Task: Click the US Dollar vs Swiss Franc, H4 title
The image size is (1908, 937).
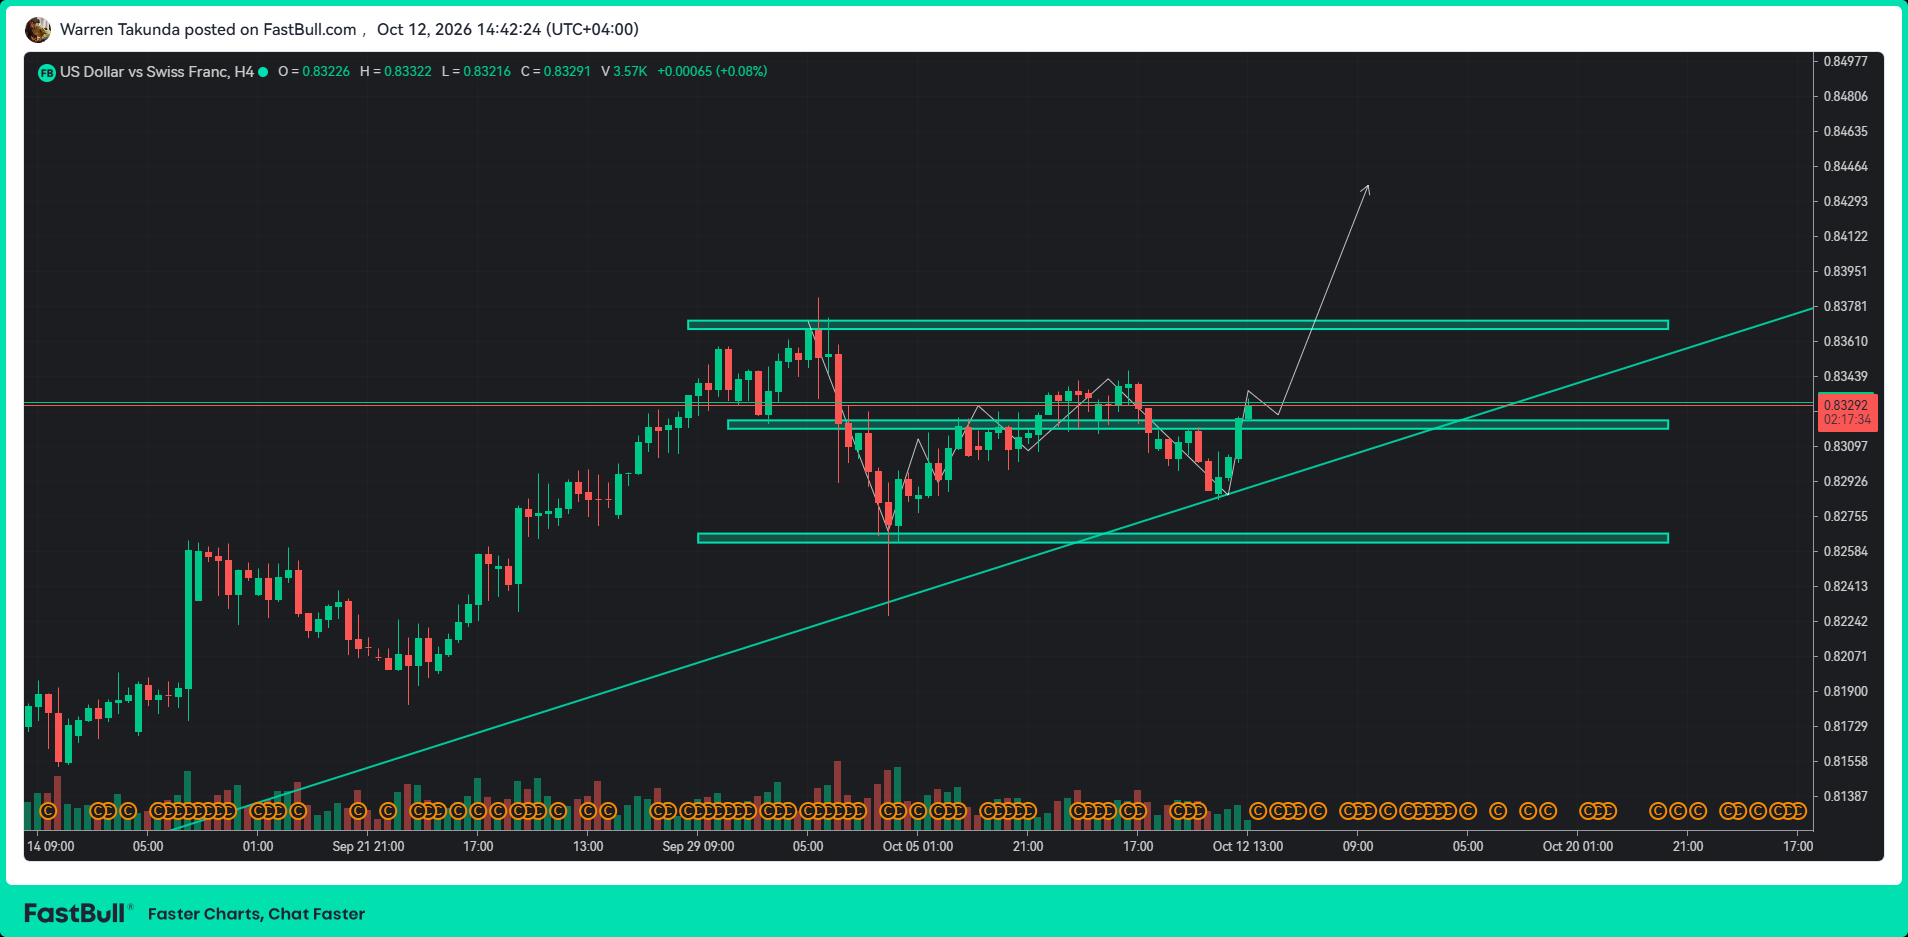Action: click(157, 72)
